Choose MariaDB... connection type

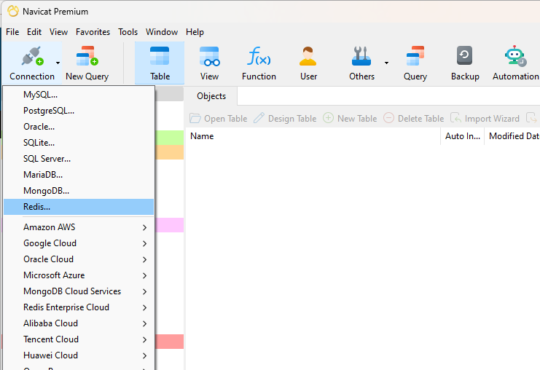tap(79, 175)
